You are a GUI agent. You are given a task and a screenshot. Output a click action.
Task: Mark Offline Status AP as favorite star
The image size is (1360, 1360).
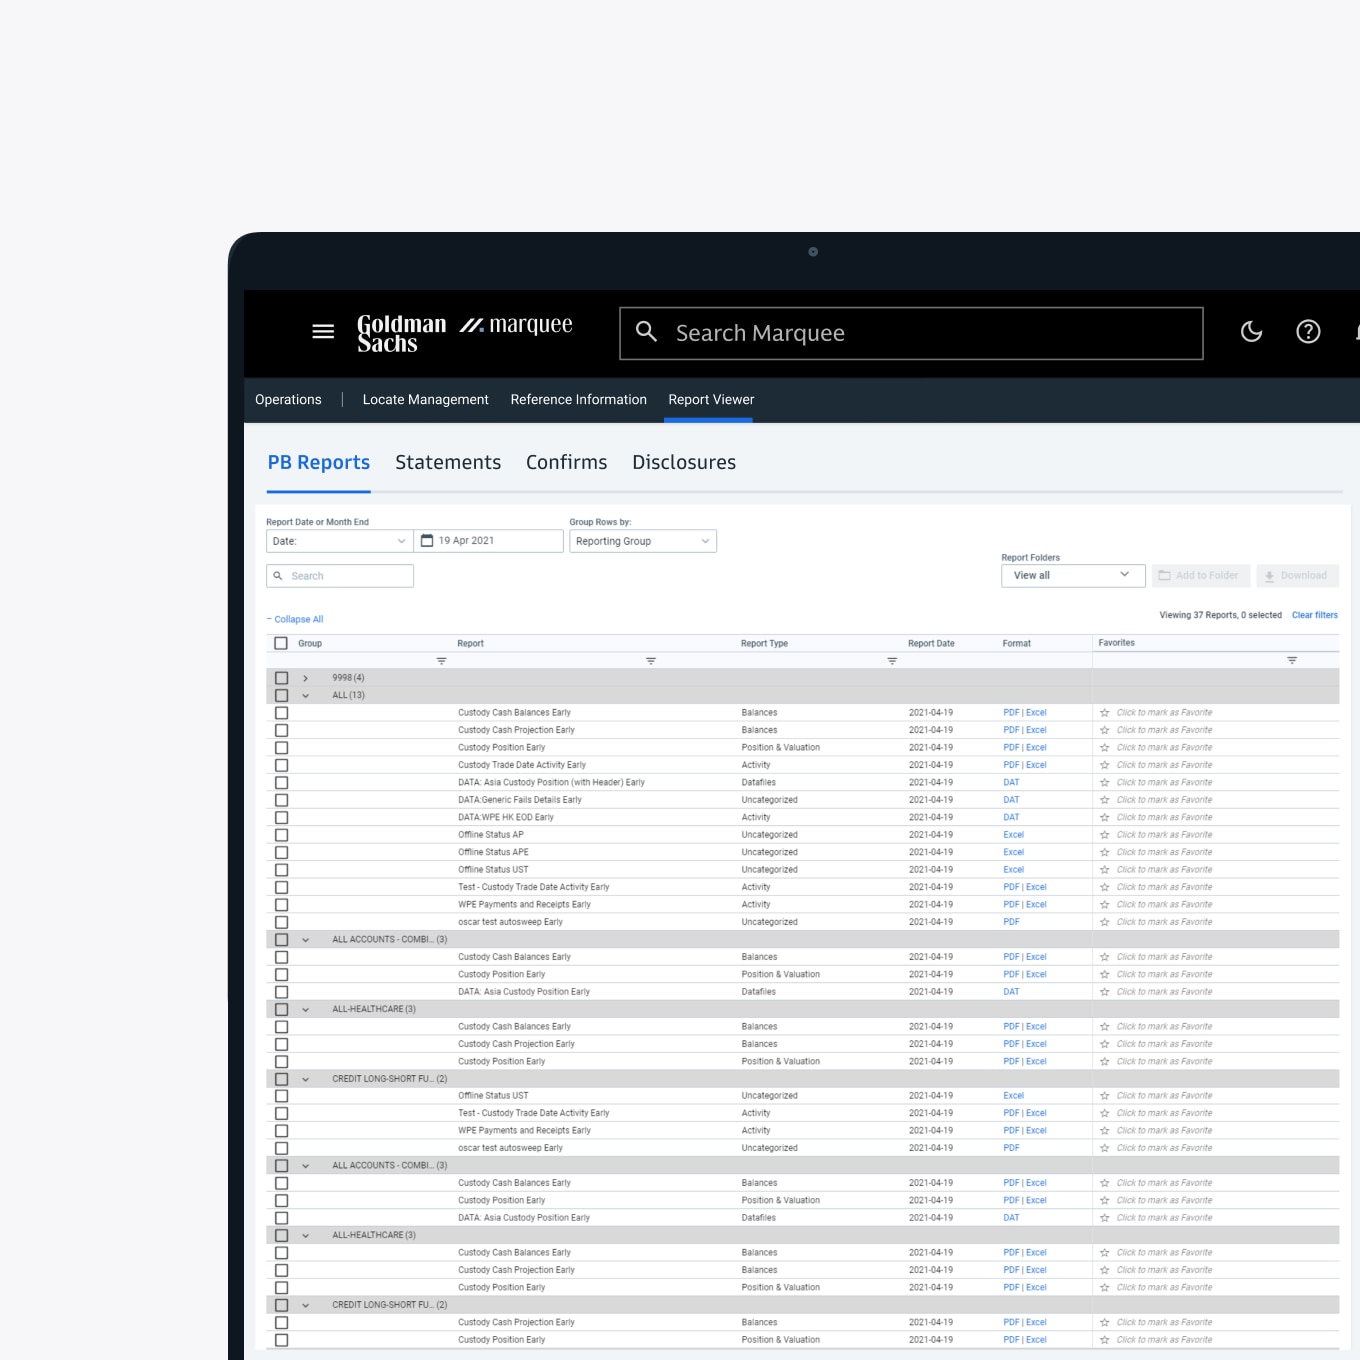pos(1105,835)
